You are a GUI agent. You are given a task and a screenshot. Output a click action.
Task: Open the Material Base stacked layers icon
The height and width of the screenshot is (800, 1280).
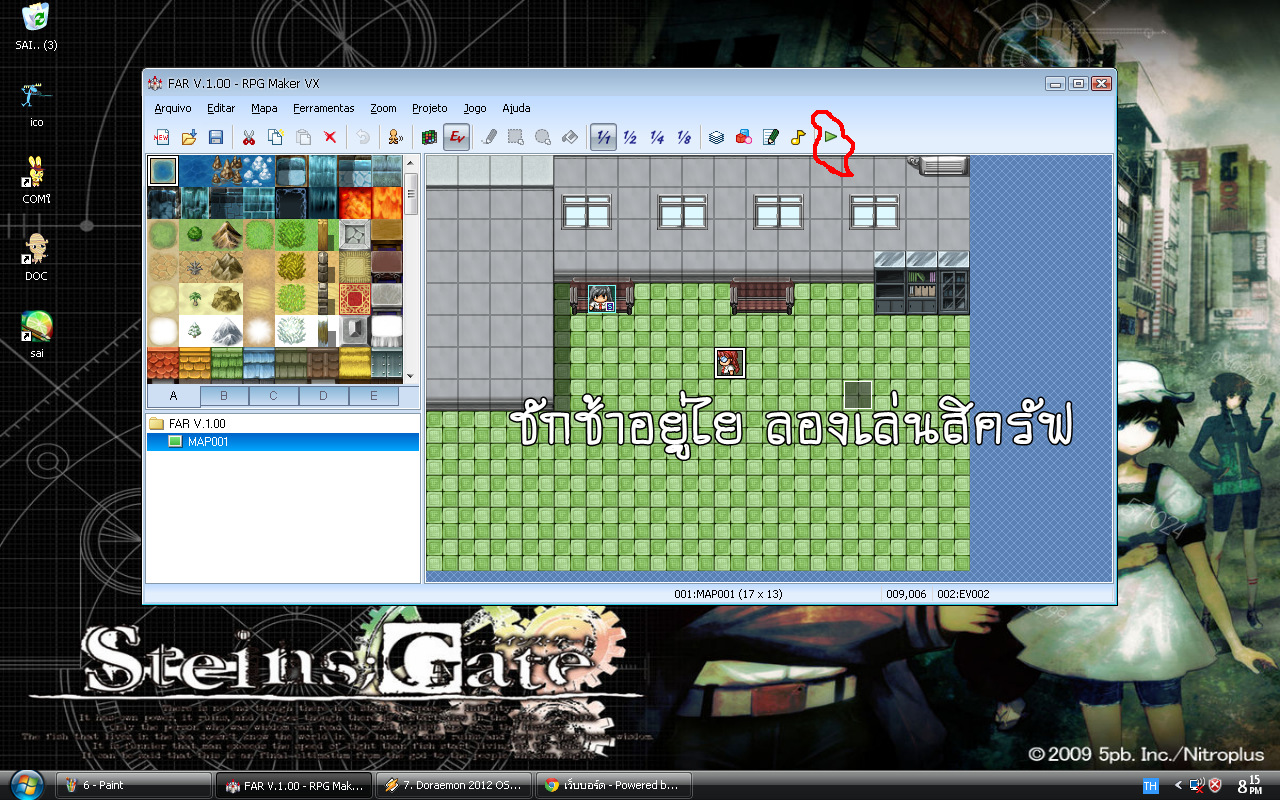pyautogui.click(x=717, y=137)
